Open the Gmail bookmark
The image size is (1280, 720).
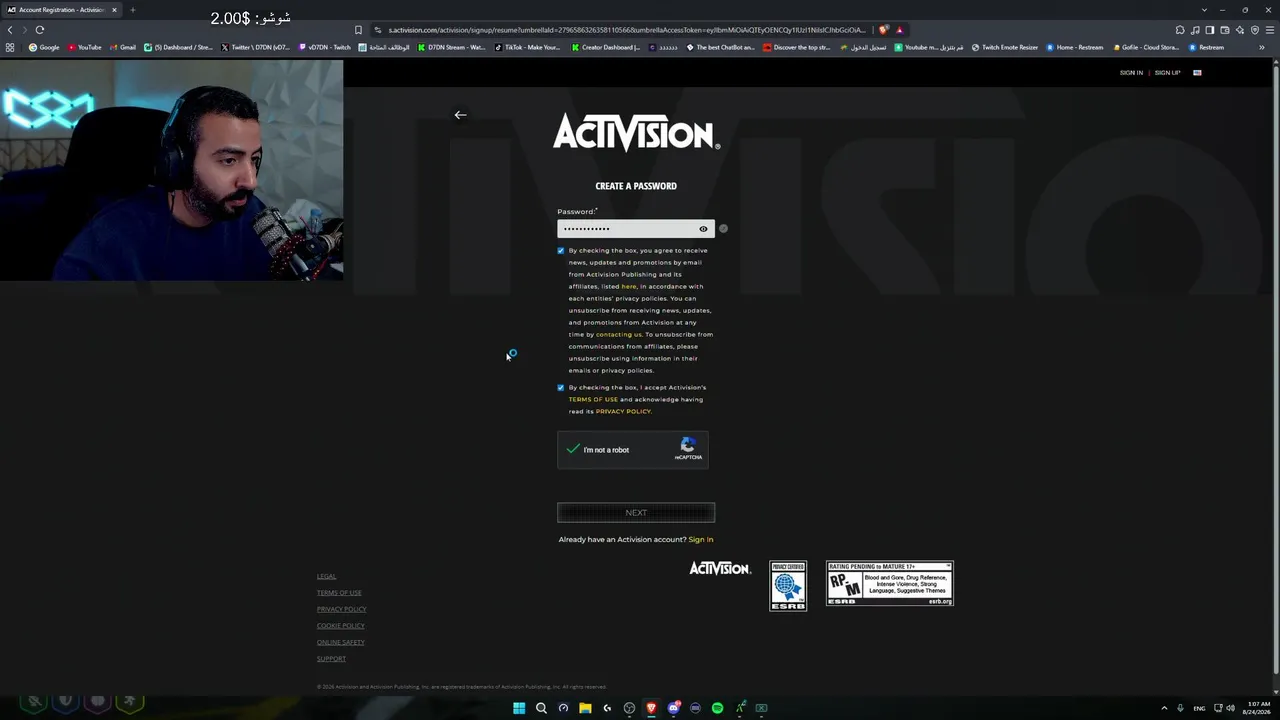click(x=123, y=47)
